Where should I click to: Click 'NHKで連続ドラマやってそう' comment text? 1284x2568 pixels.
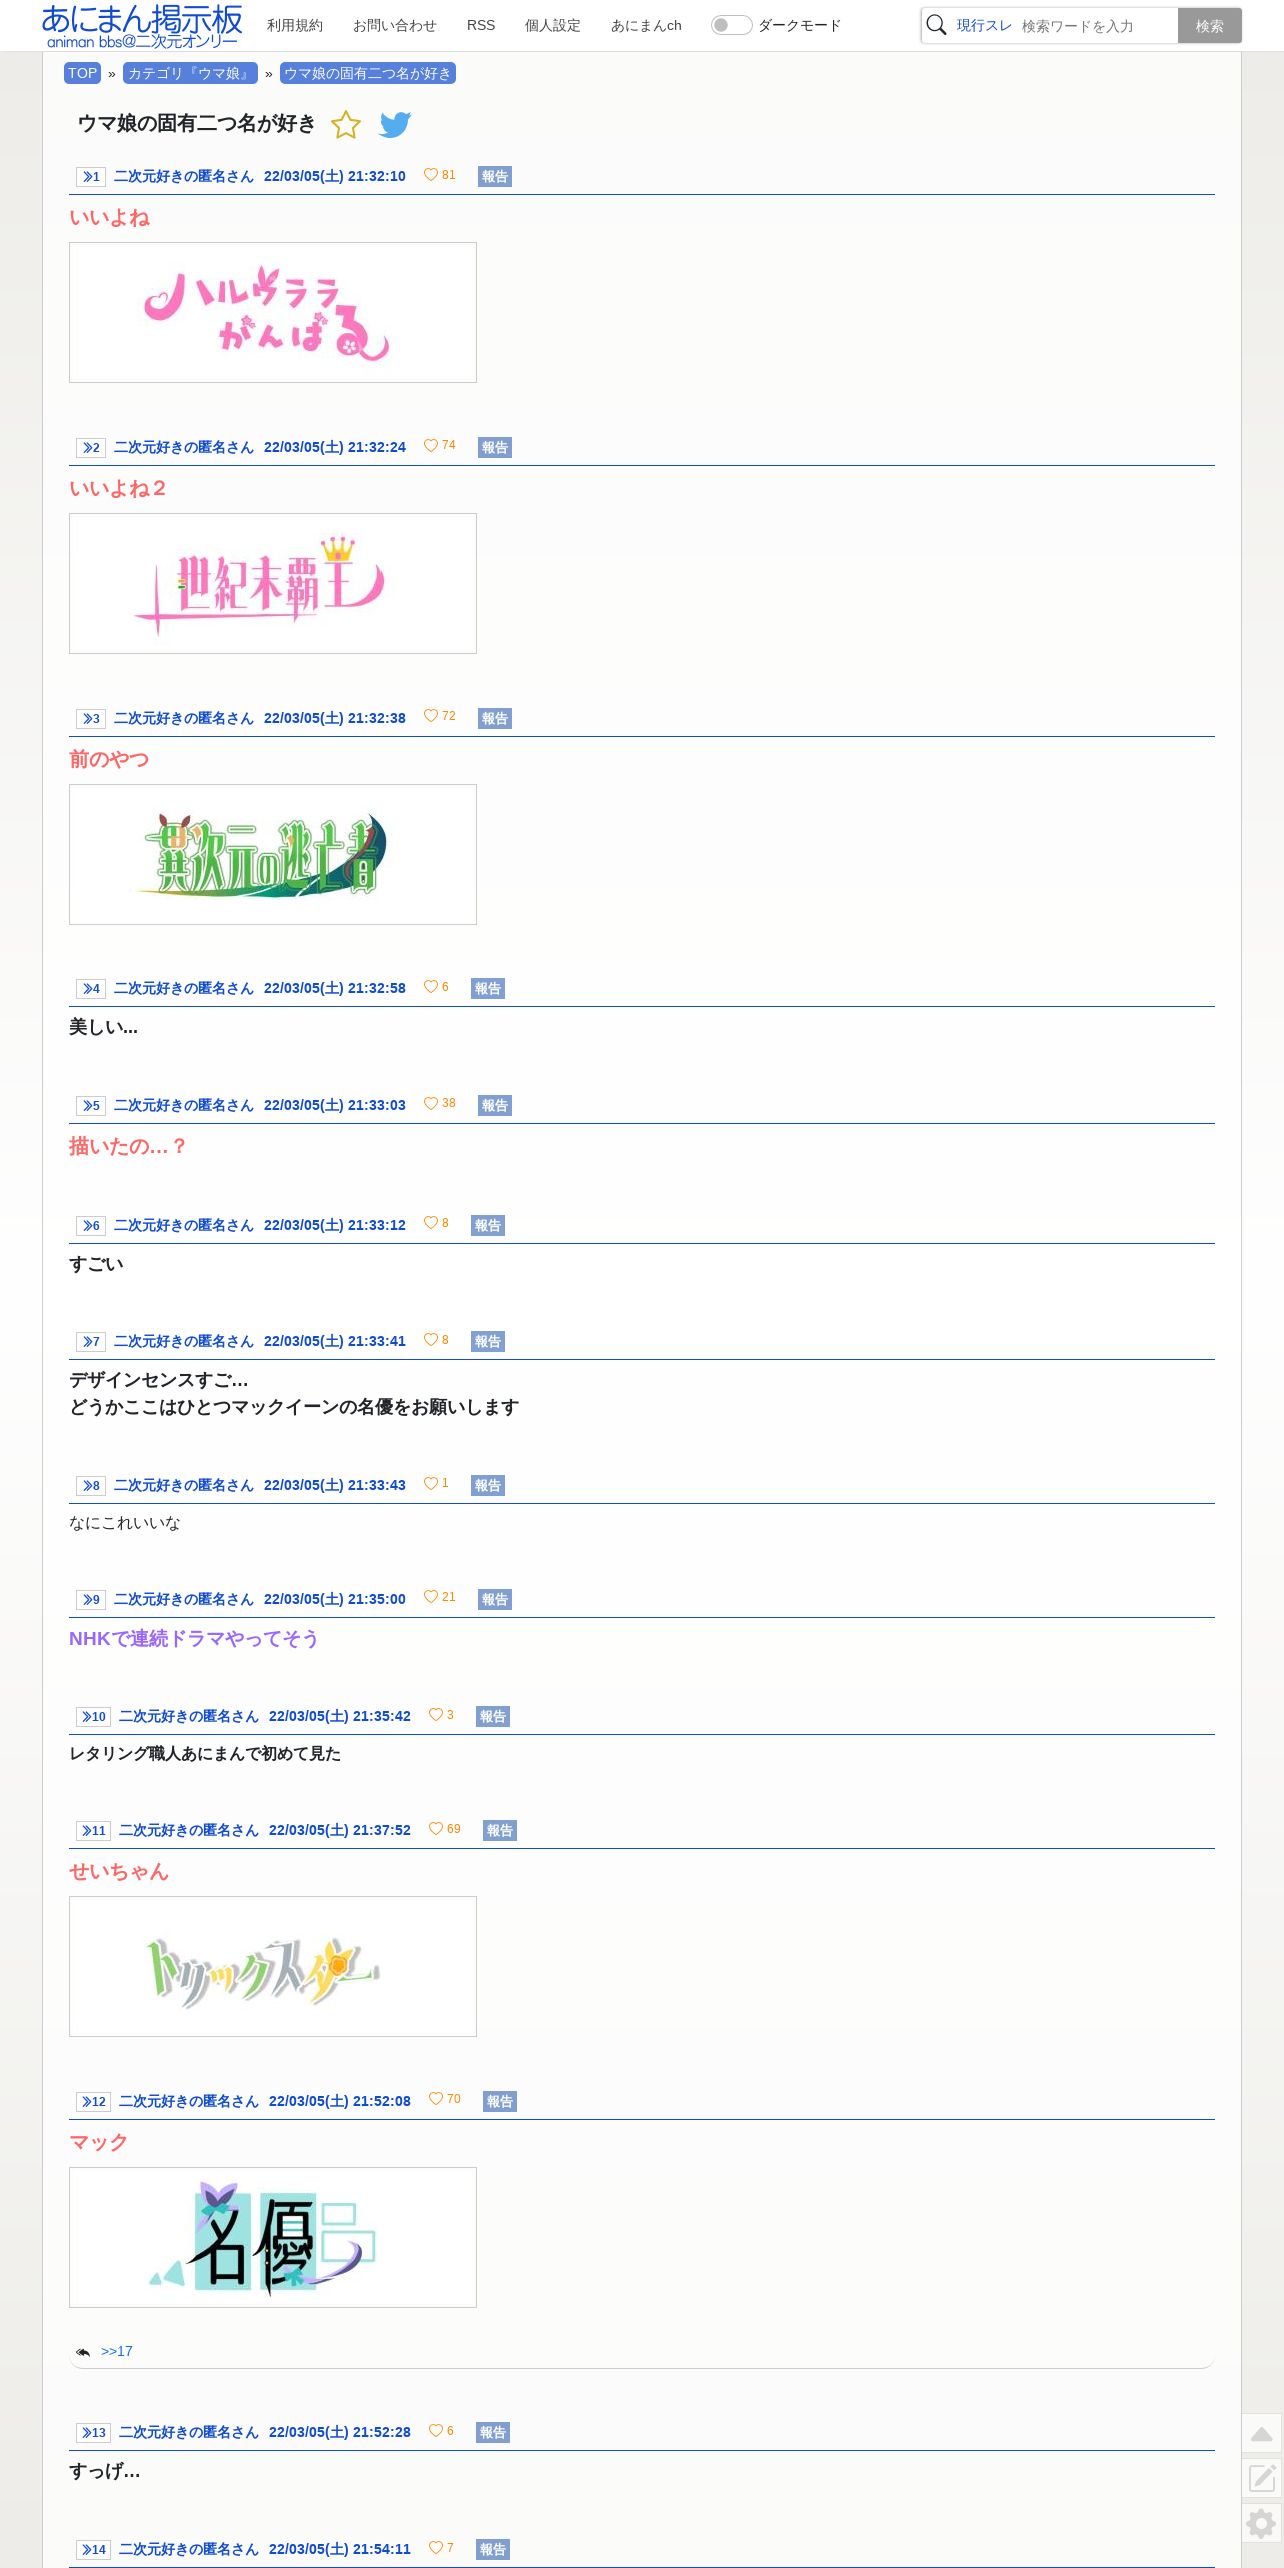pyautogui.click(x=194, y=1638)
